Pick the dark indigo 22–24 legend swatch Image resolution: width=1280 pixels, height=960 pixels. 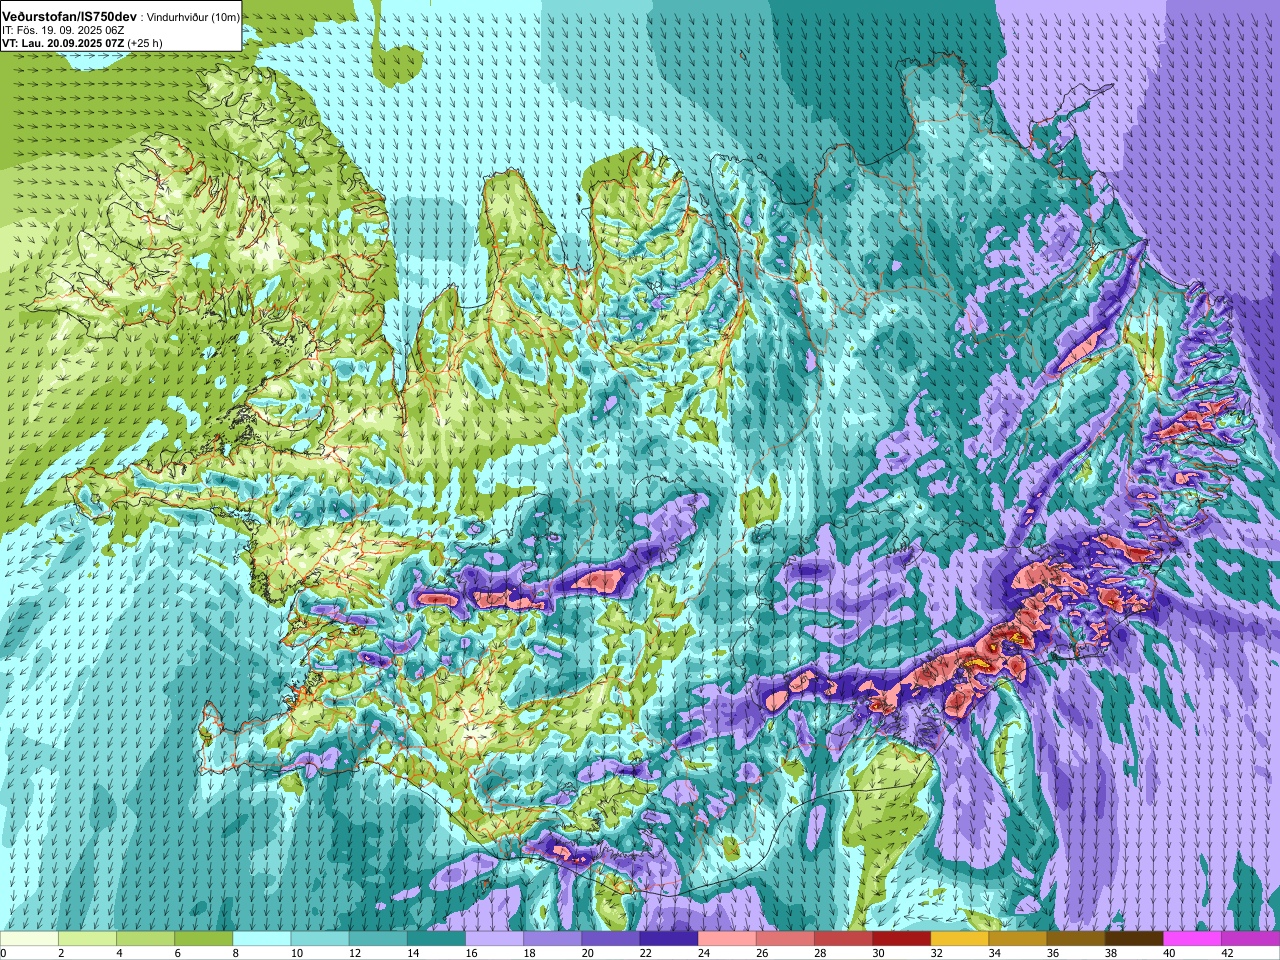(x=669, y=939)
